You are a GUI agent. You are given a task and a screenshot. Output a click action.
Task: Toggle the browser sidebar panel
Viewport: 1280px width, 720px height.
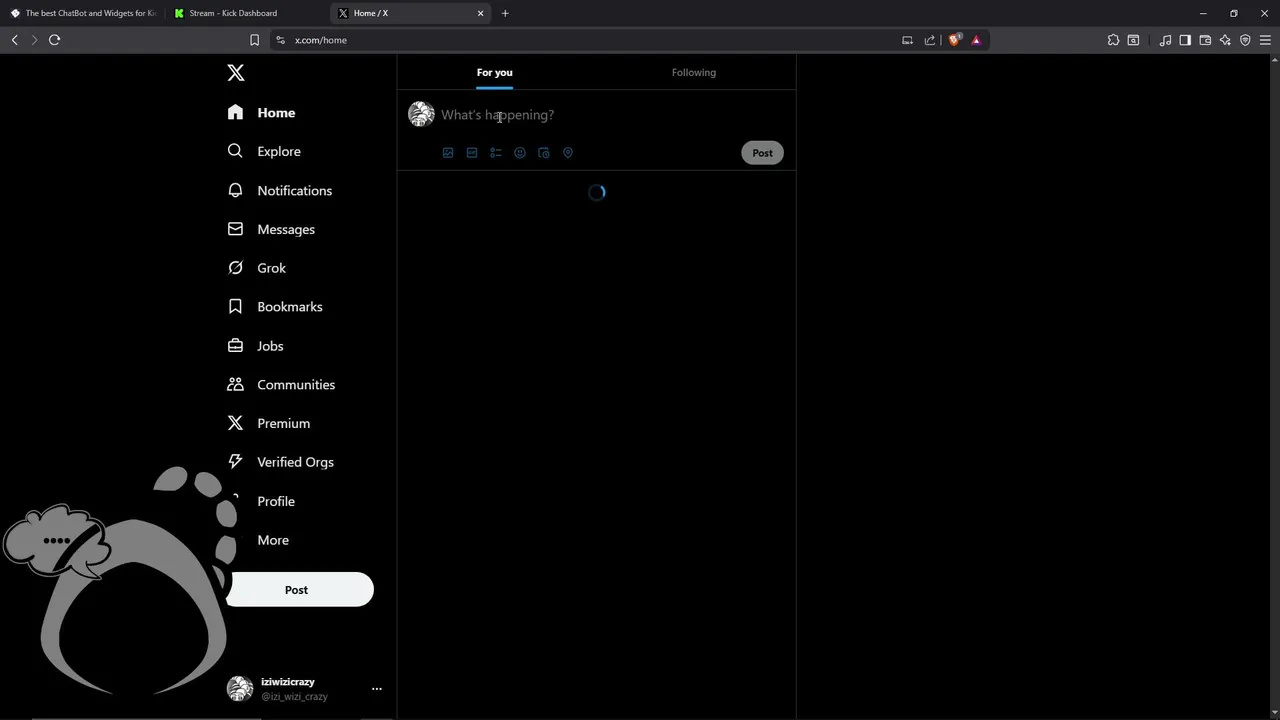coord(1185,40)
